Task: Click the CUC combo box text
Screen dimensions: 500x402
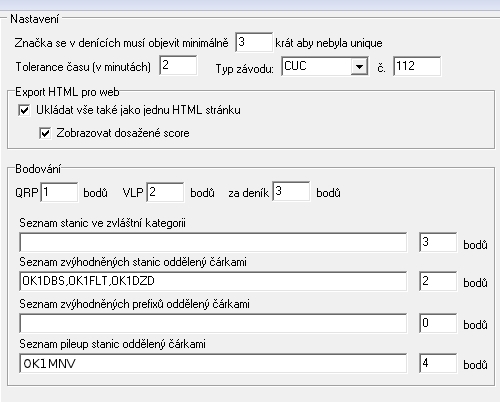Action: 316,66
